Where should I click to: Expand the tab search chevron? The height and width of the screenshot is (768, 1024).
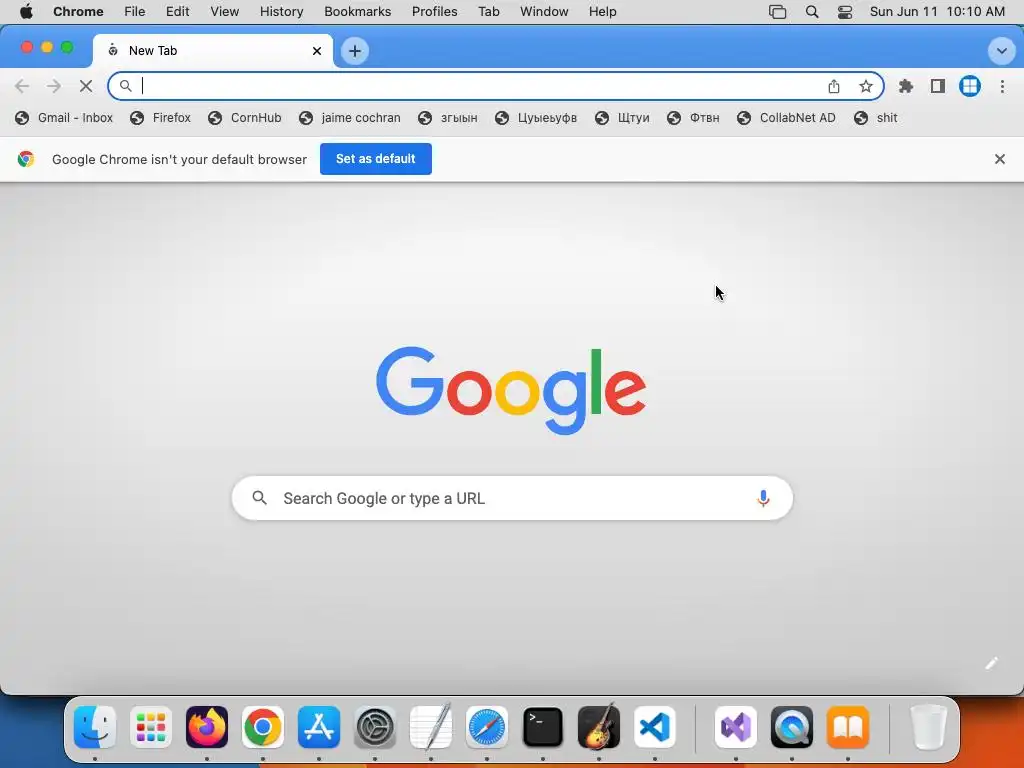click(1001, 51)
